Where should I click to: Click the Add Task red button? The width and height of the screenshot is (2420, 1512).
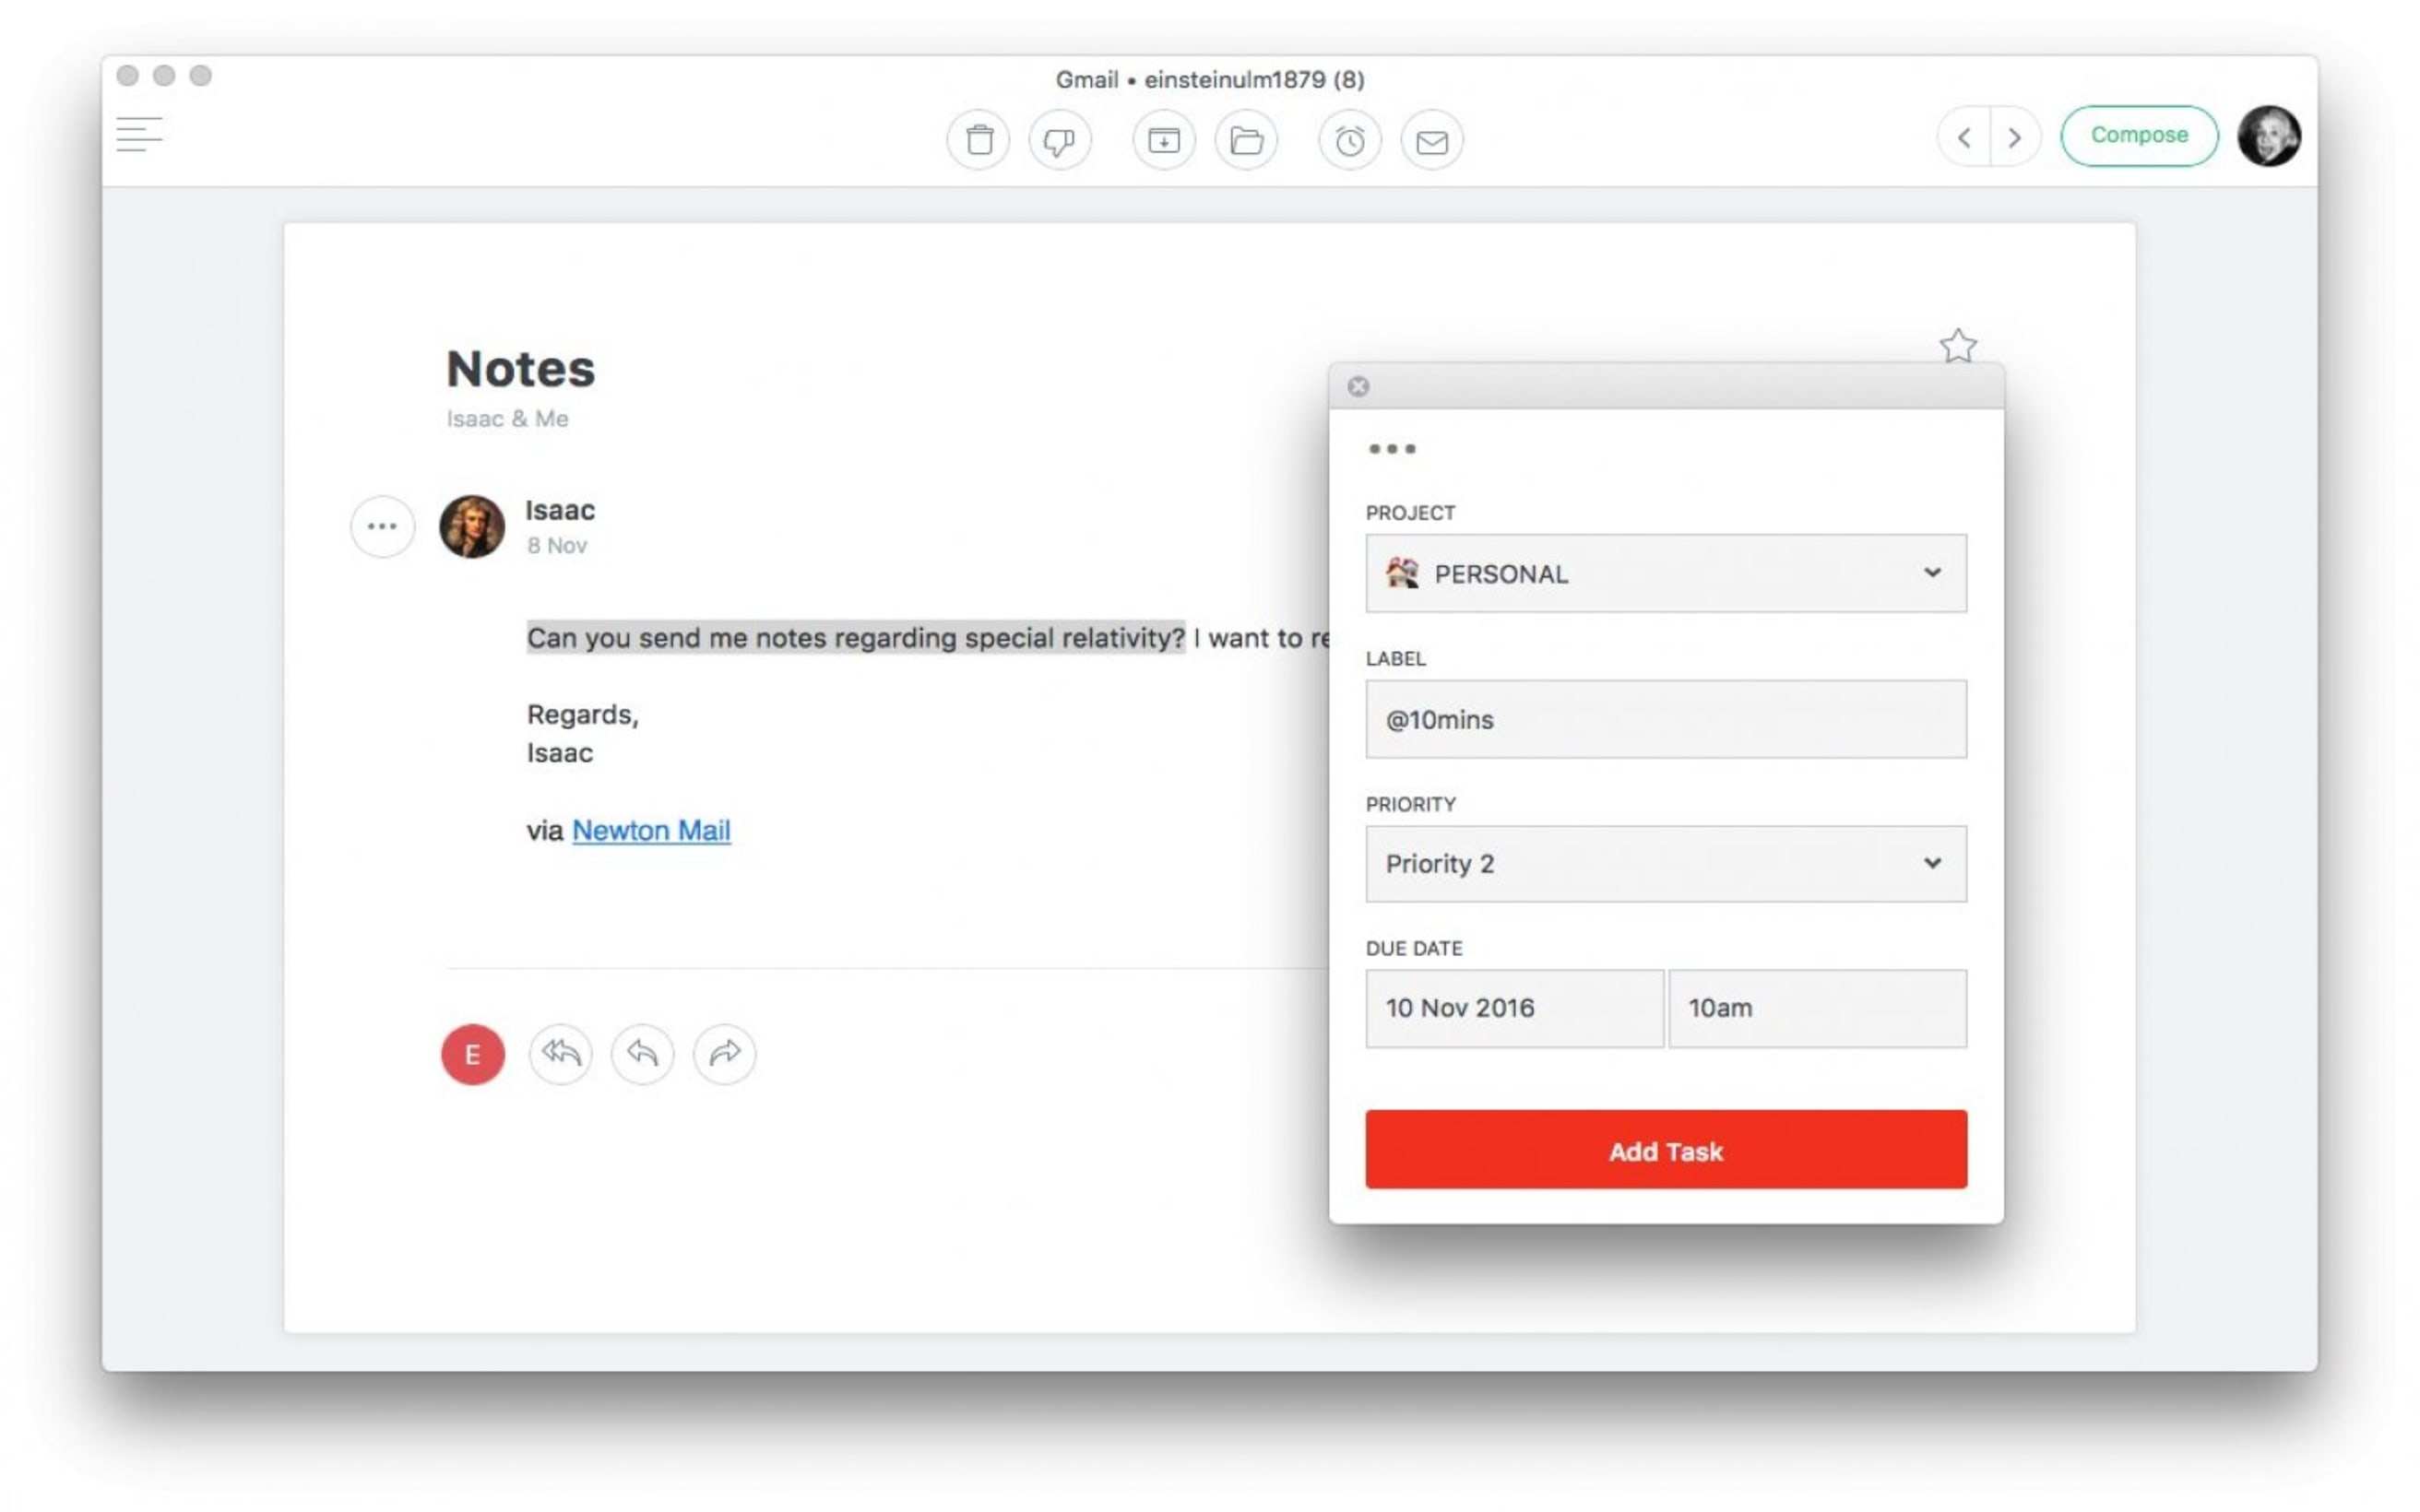[x=1664, y=1150]
